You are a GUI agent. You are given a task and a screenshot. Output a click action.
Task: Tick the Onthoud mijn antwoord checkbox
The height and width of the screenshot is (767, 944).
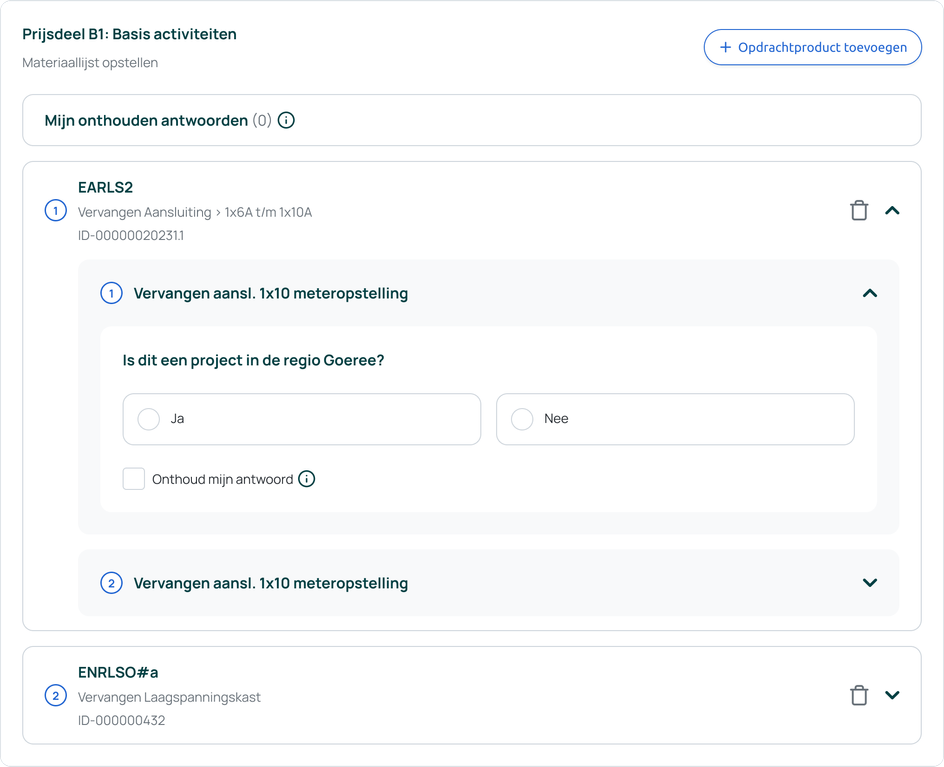[134, 479]
